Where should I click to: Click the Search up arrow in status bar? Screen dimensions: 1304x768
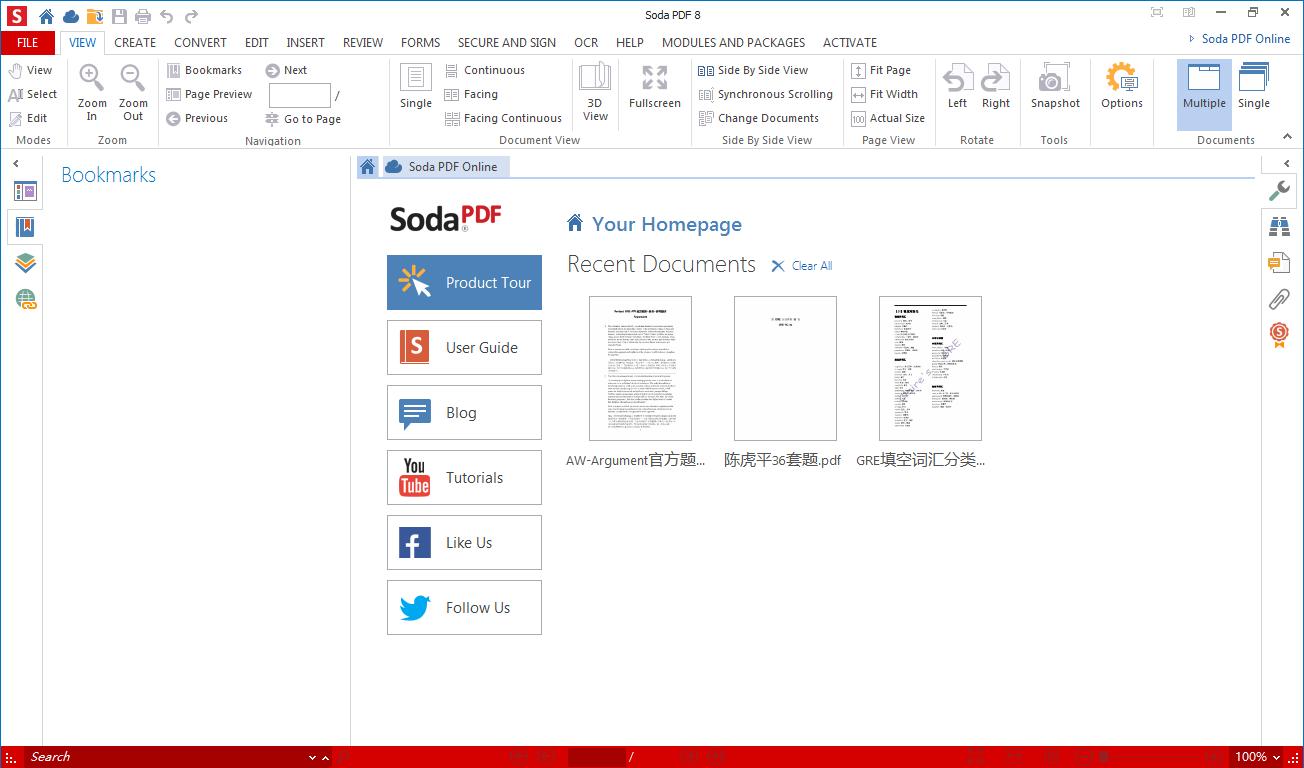coord(324,758)
